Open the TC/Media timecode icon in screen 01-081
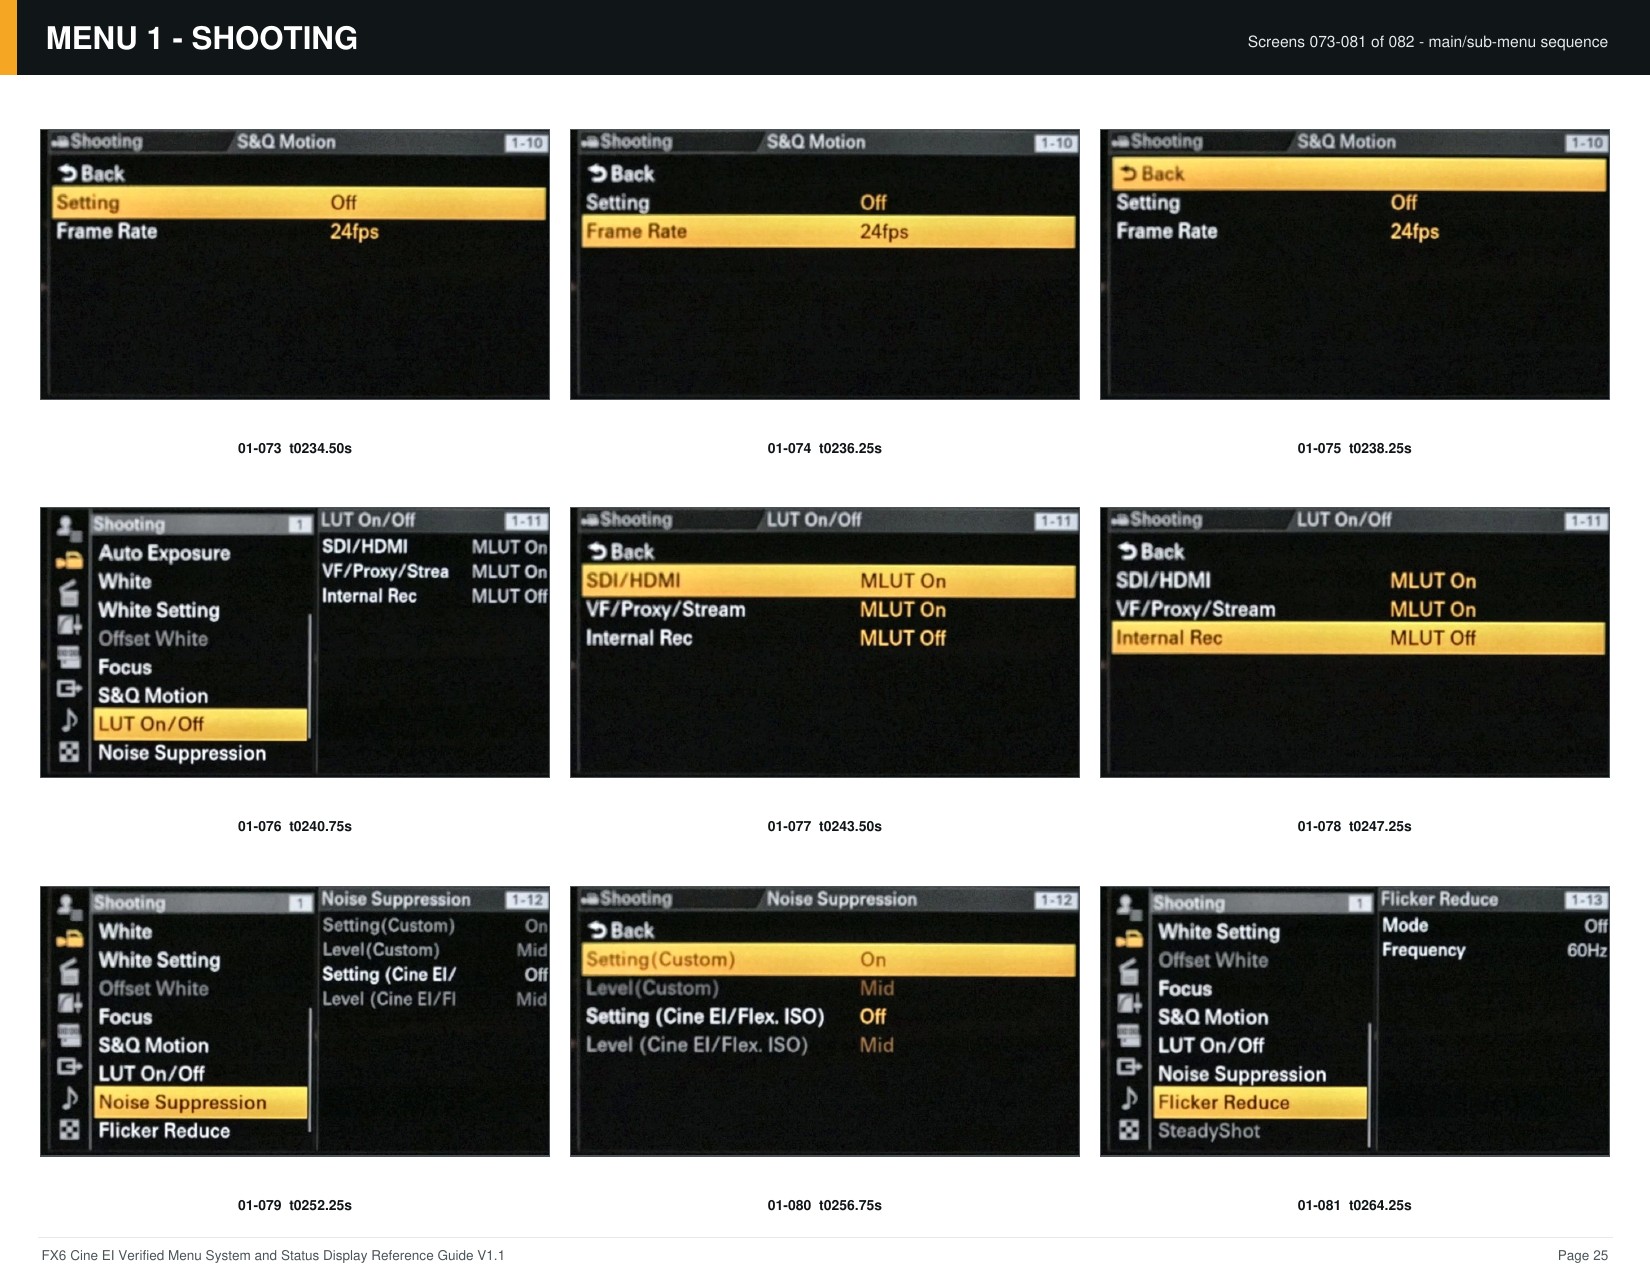Viewport: 1650px width, 1275px height. click(x=1128, y=1035)
